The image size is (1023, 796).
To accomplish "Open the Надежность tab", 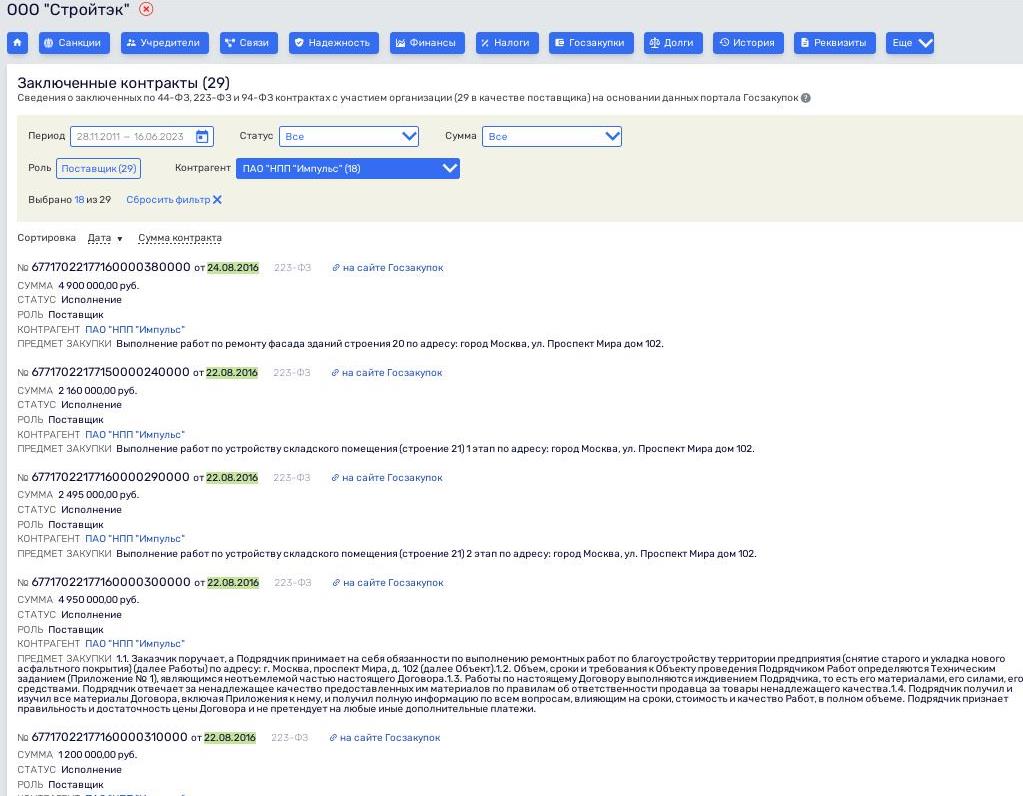I will tap(333, 42).
